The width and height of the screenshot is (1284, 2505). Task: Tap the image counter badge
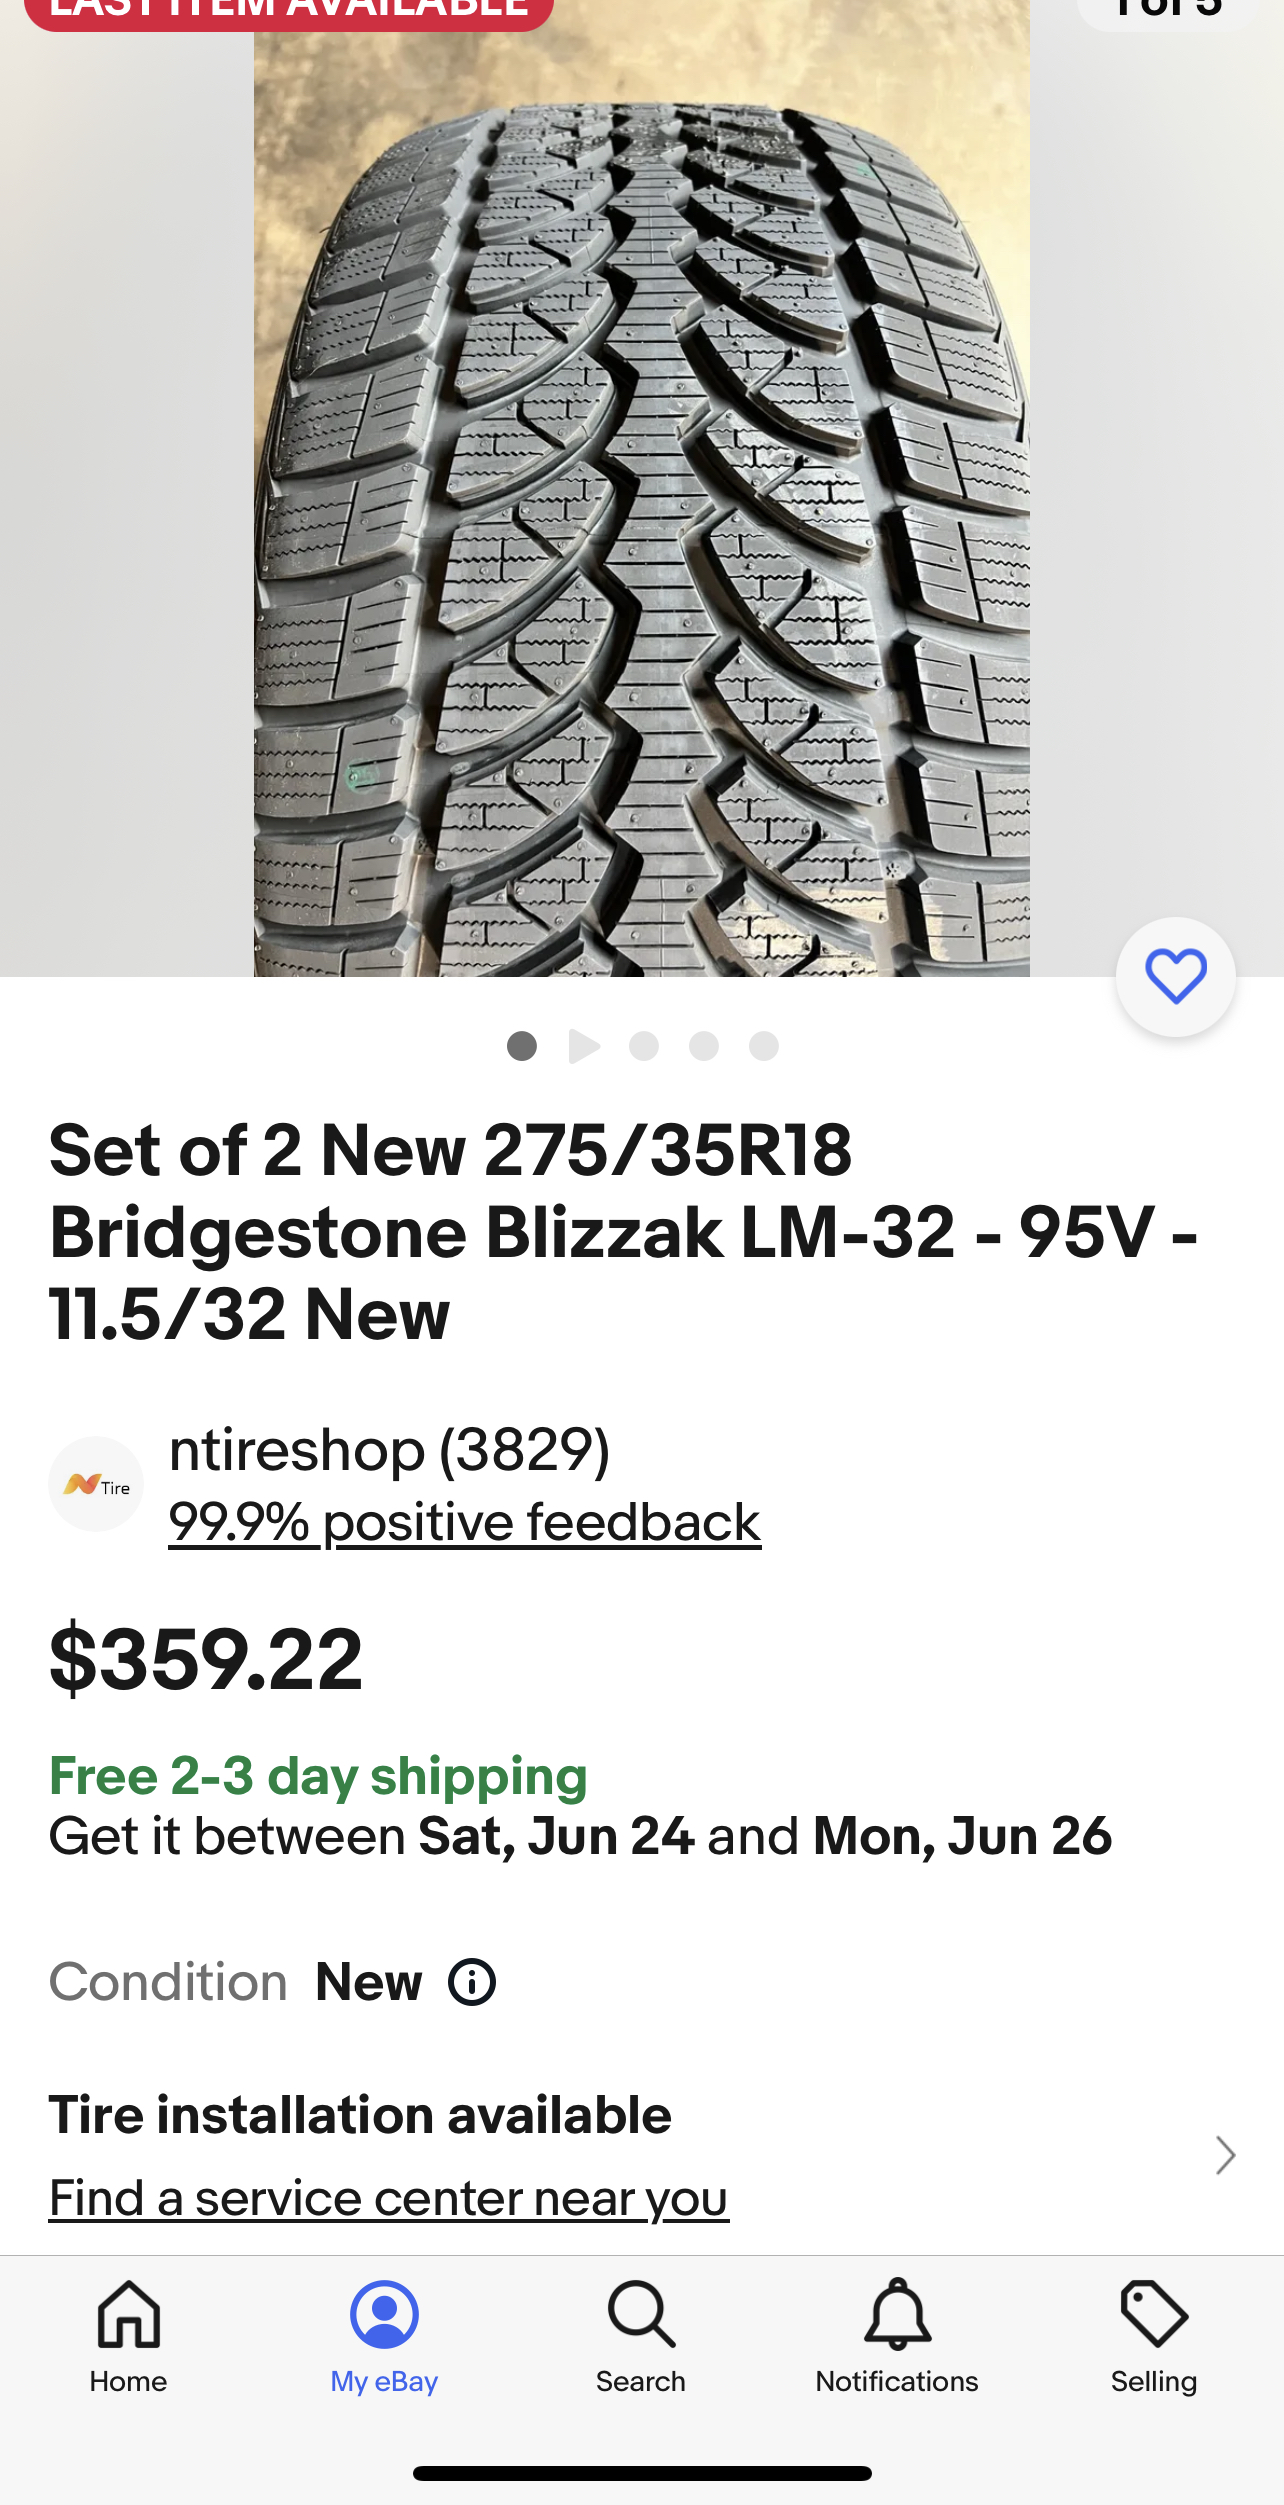click(x=1166, y=10)
